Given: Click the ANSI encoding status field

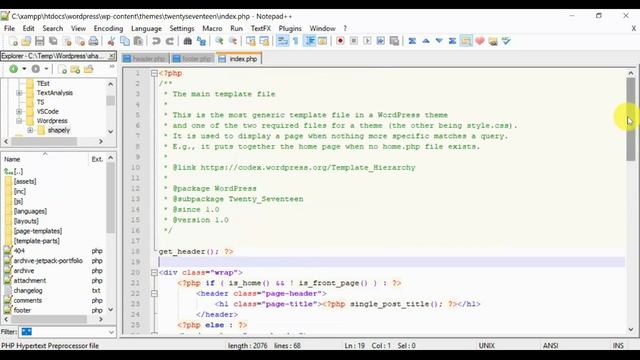Looking at the screenshot, I should point(550,346).
